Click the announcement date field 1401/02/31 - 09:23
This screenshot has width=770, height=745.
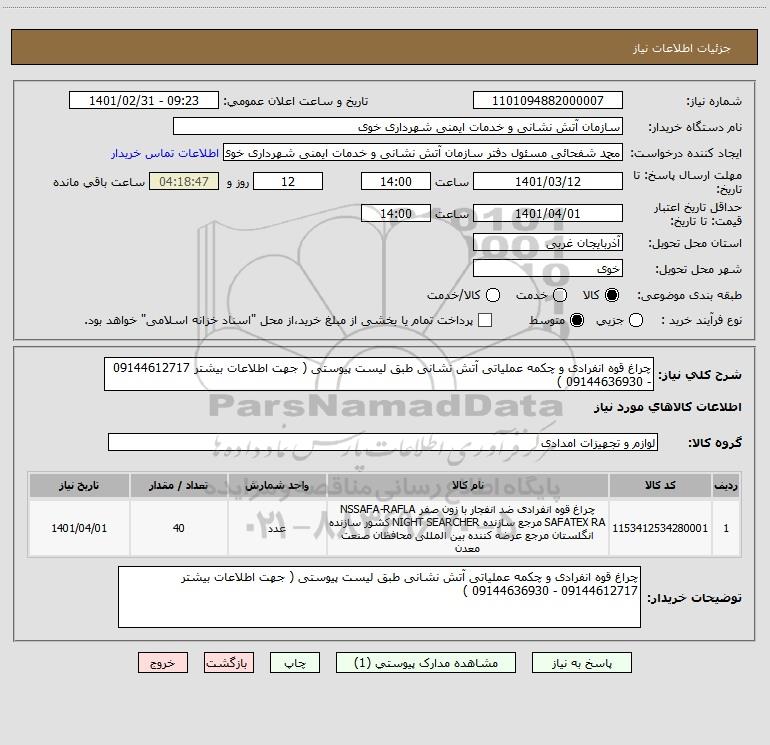click(143, 100)
